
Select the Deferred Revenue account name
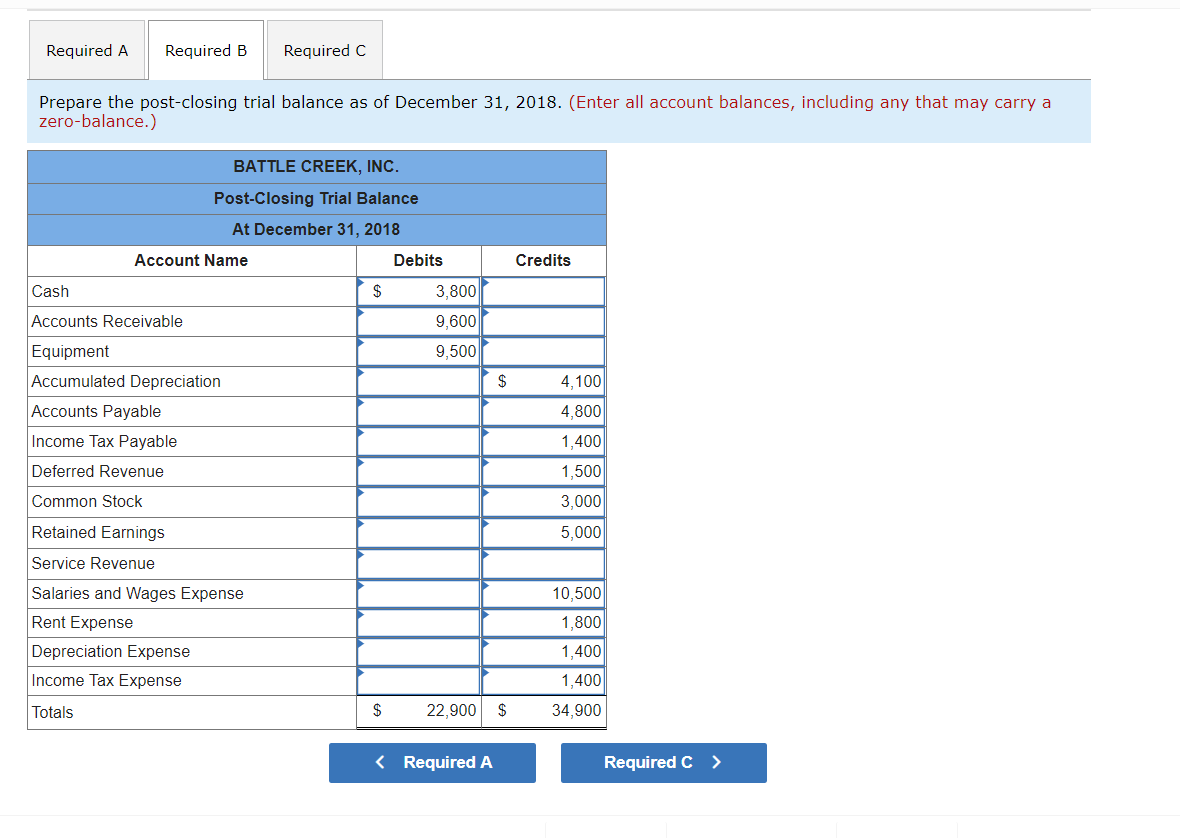tap(192, 472)
